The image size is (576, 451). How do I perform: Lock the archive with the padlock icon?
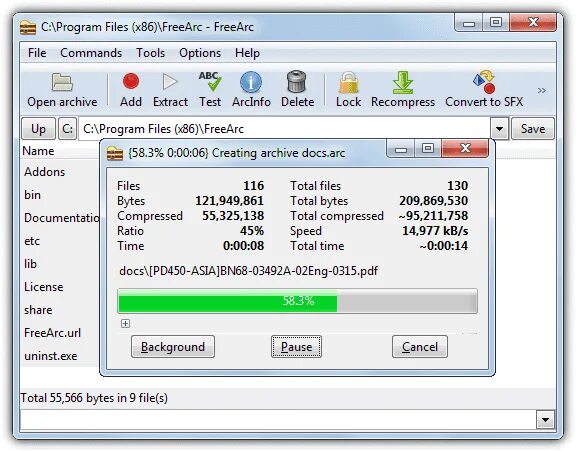click(348, 82)
